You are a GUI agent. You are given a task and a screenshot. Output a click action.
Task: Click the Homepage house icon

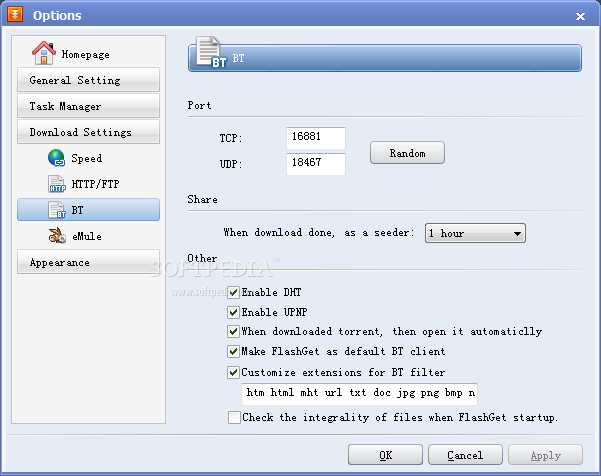tap(44, 53)
